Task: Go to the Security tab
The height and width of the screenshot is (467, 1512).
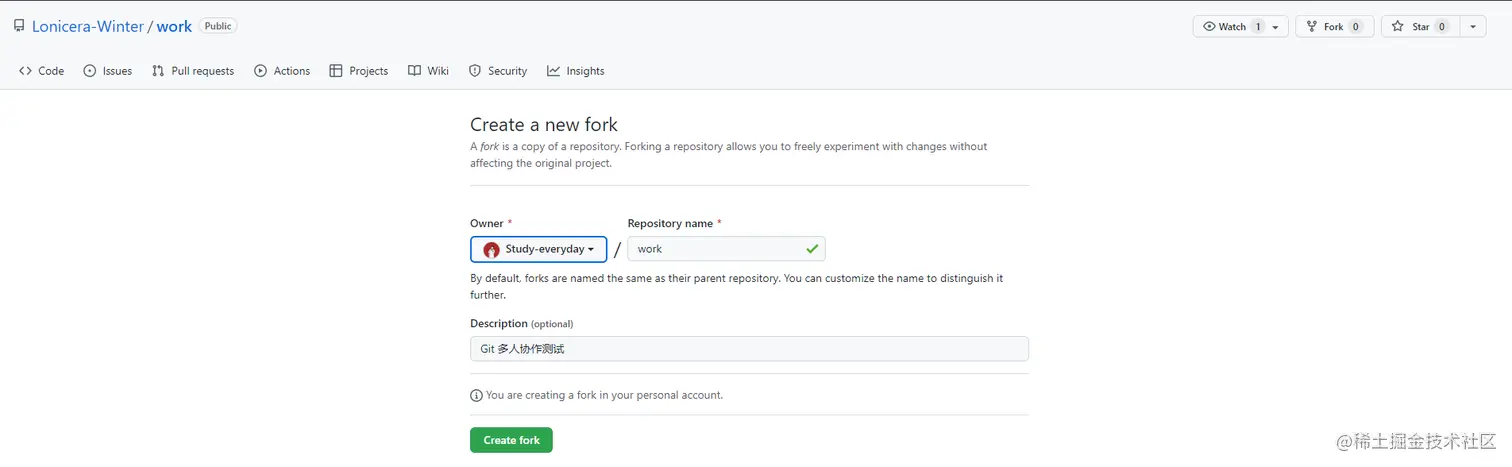Action: pyautogui.click(x=497, y=71)
